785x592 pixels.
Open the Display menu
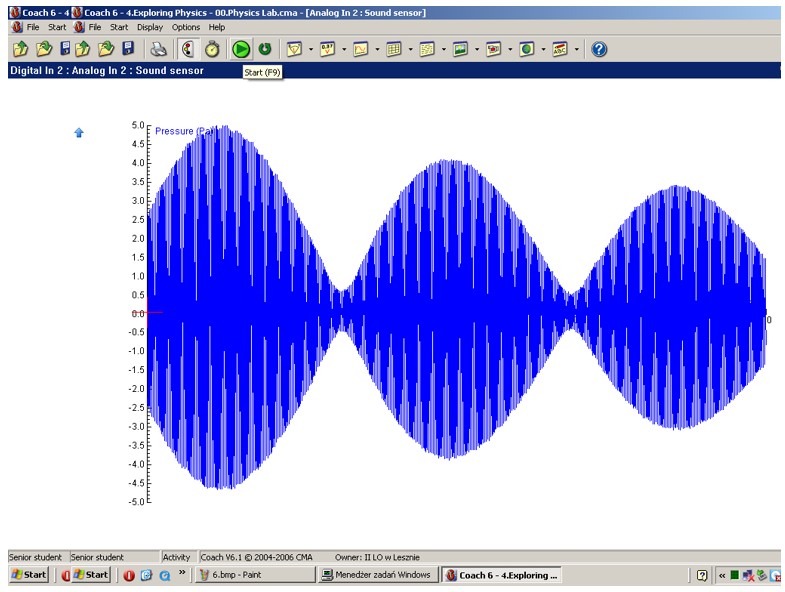[x=150, y=27]
